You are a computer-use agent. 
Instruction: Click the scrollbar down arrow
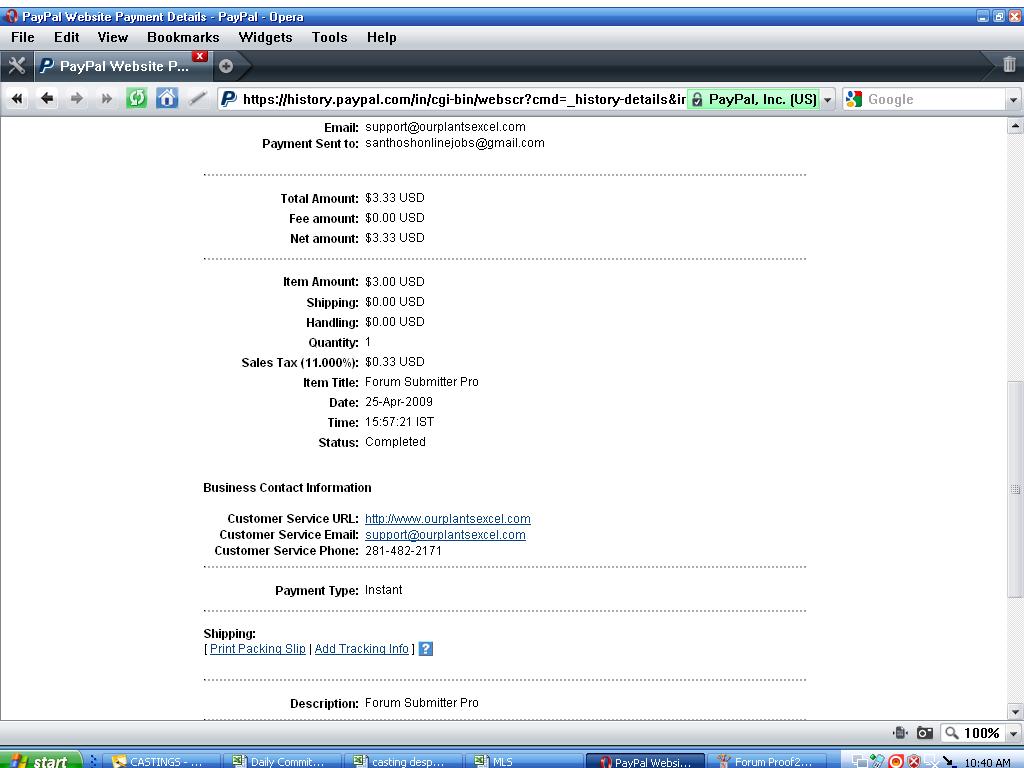click(1015, 712)
